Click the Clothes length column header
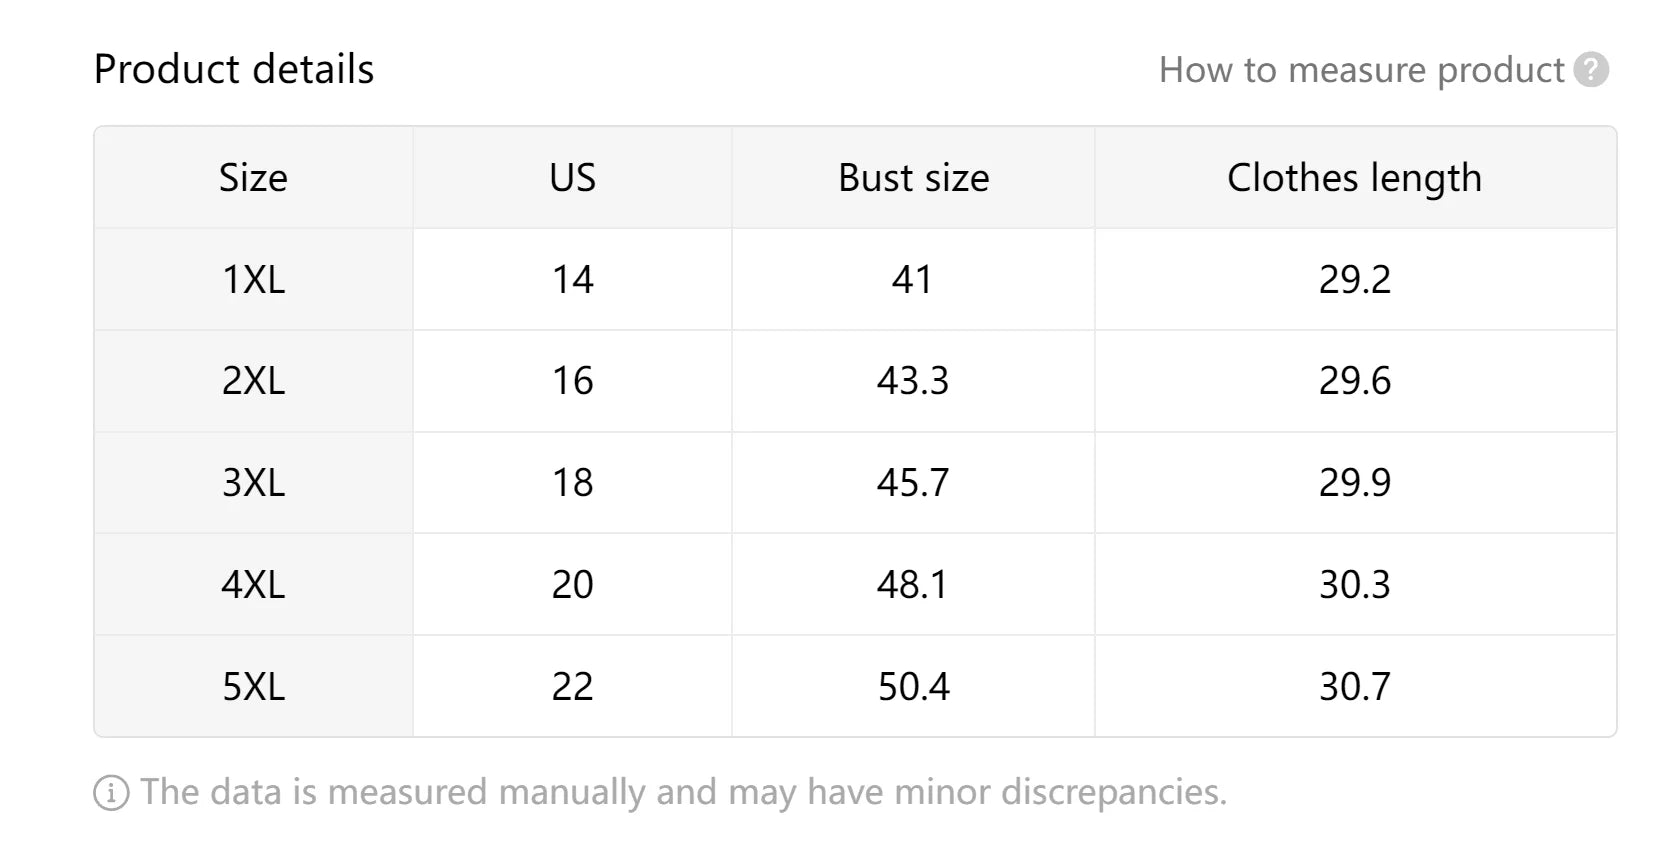The image size is (1666, 860). point(1355,178)
